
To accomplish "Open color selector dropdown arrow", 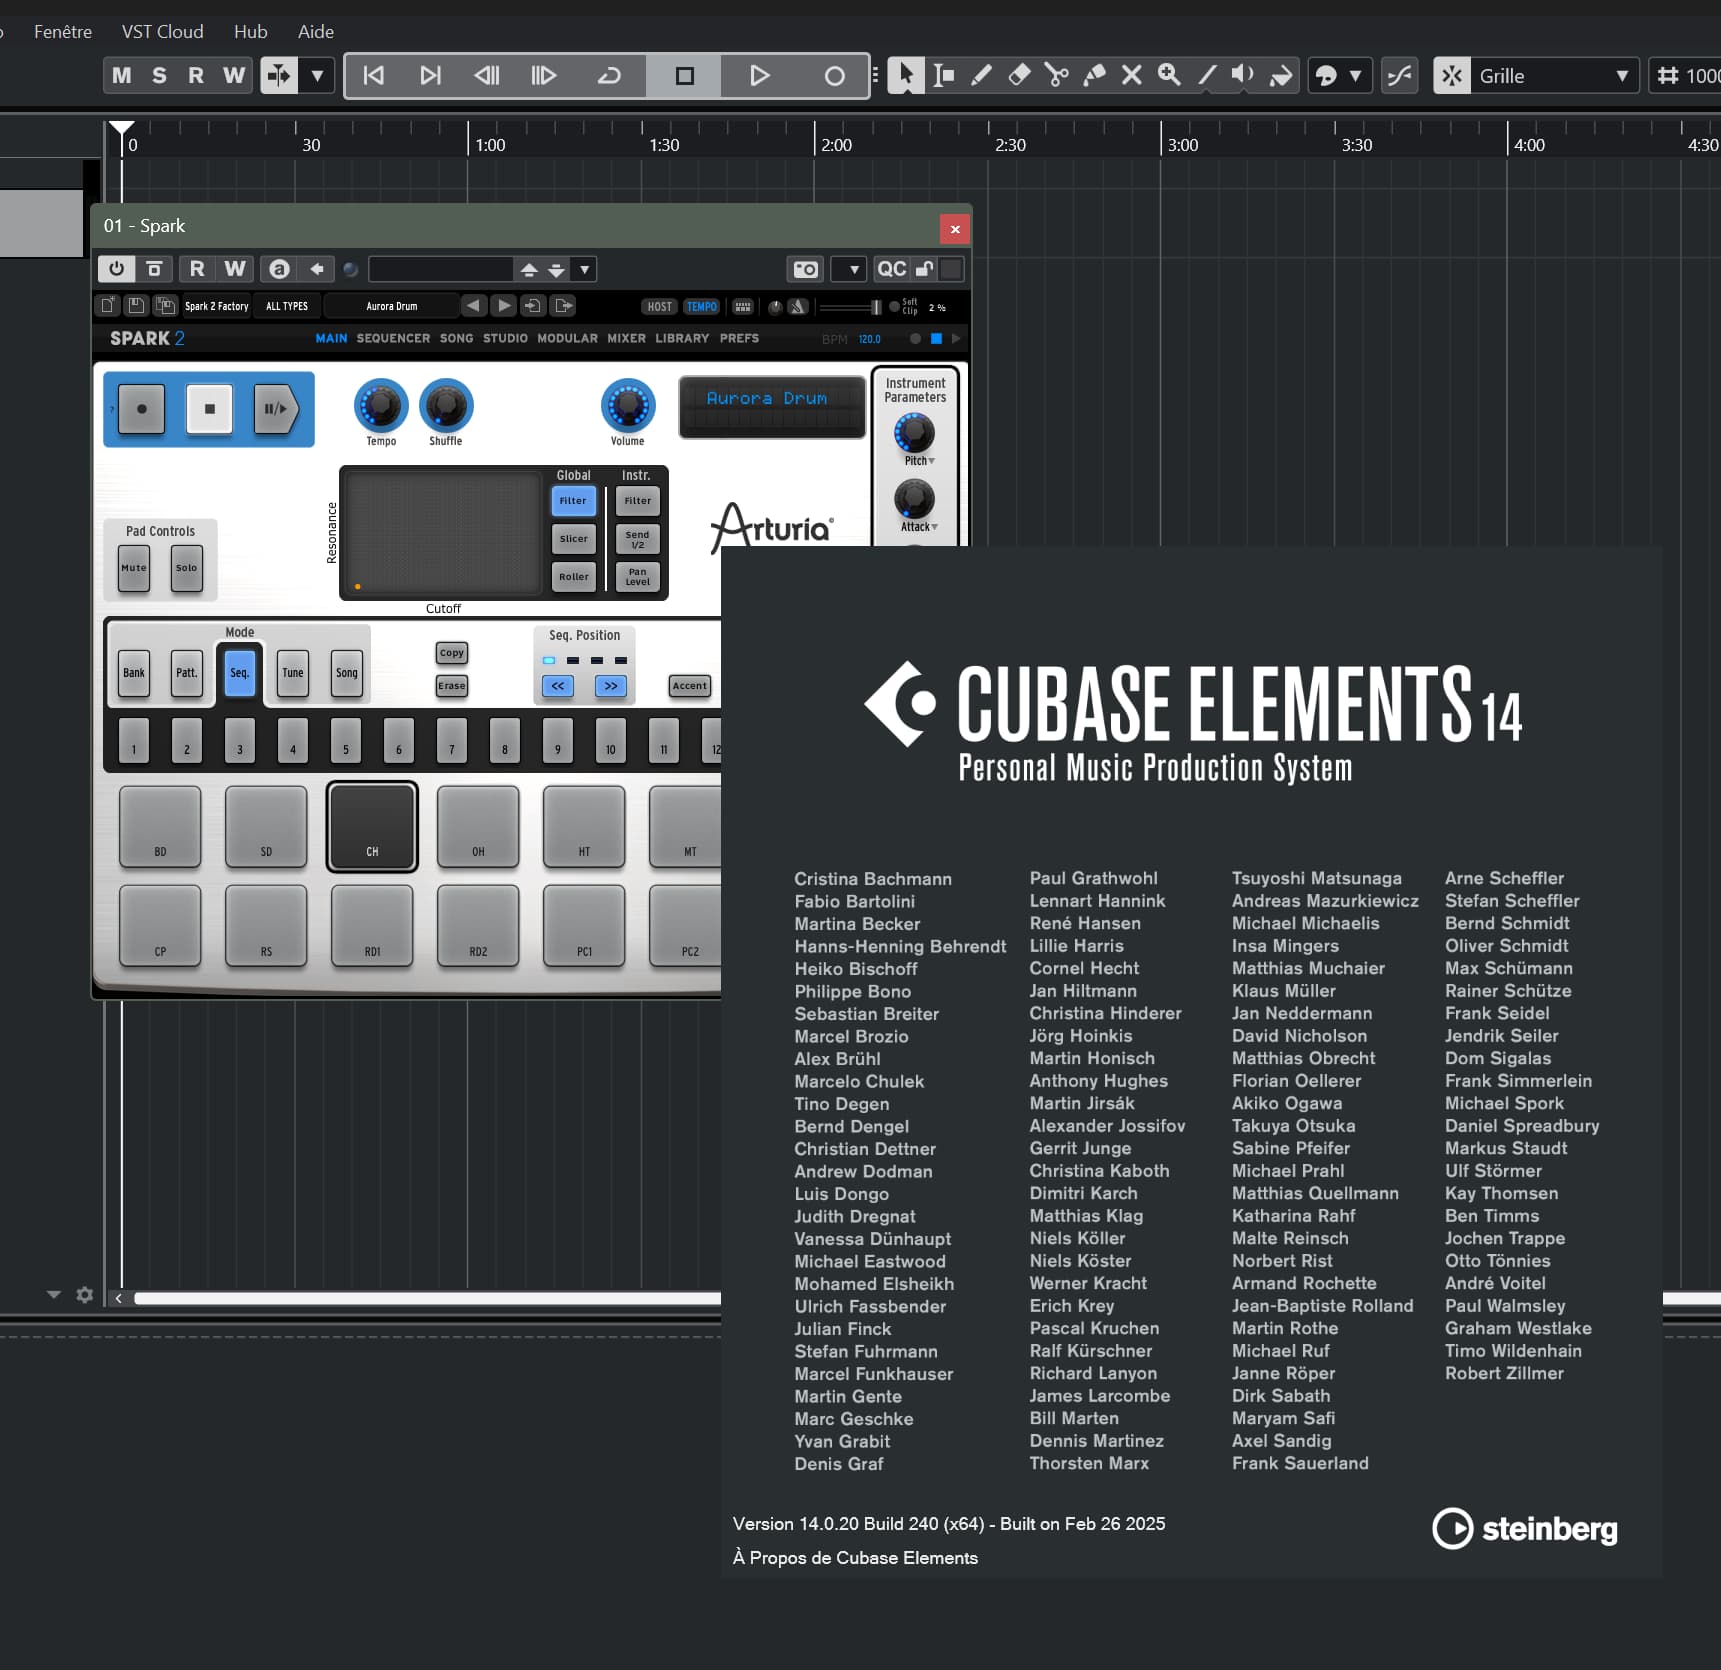I will (1356, 75).
